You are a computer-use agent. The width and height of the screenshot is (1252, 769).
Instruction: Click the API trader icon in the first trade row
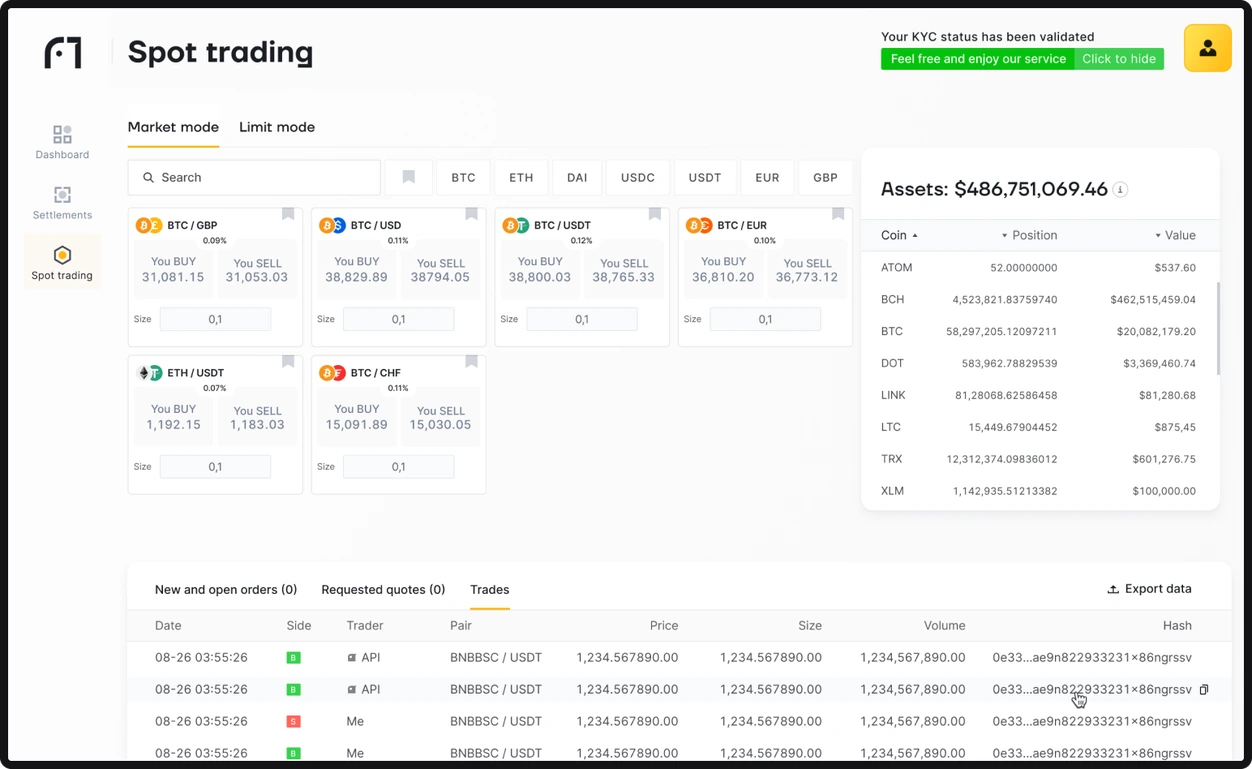351,658
